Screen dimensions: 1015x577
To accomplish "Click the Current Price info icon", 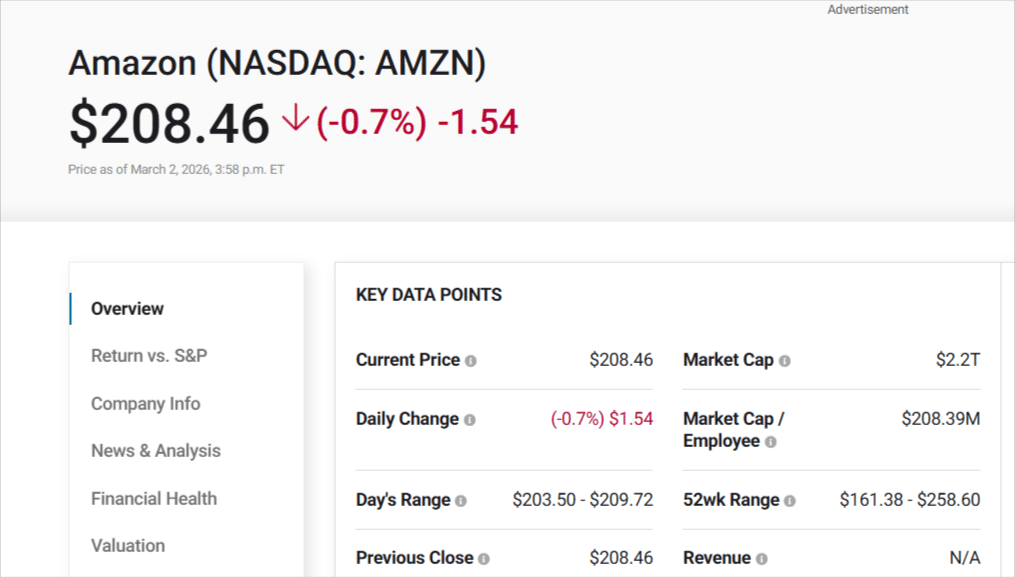I will point(470,360).
